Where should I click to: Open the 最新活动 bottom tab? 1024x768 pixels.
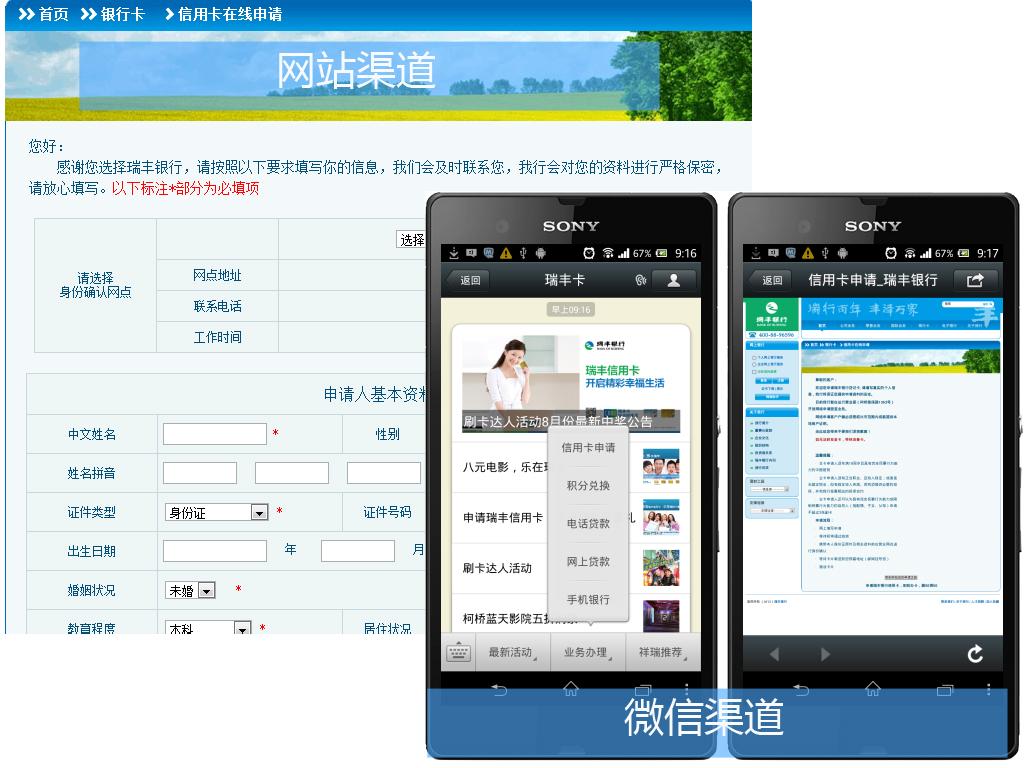[513, 652]
